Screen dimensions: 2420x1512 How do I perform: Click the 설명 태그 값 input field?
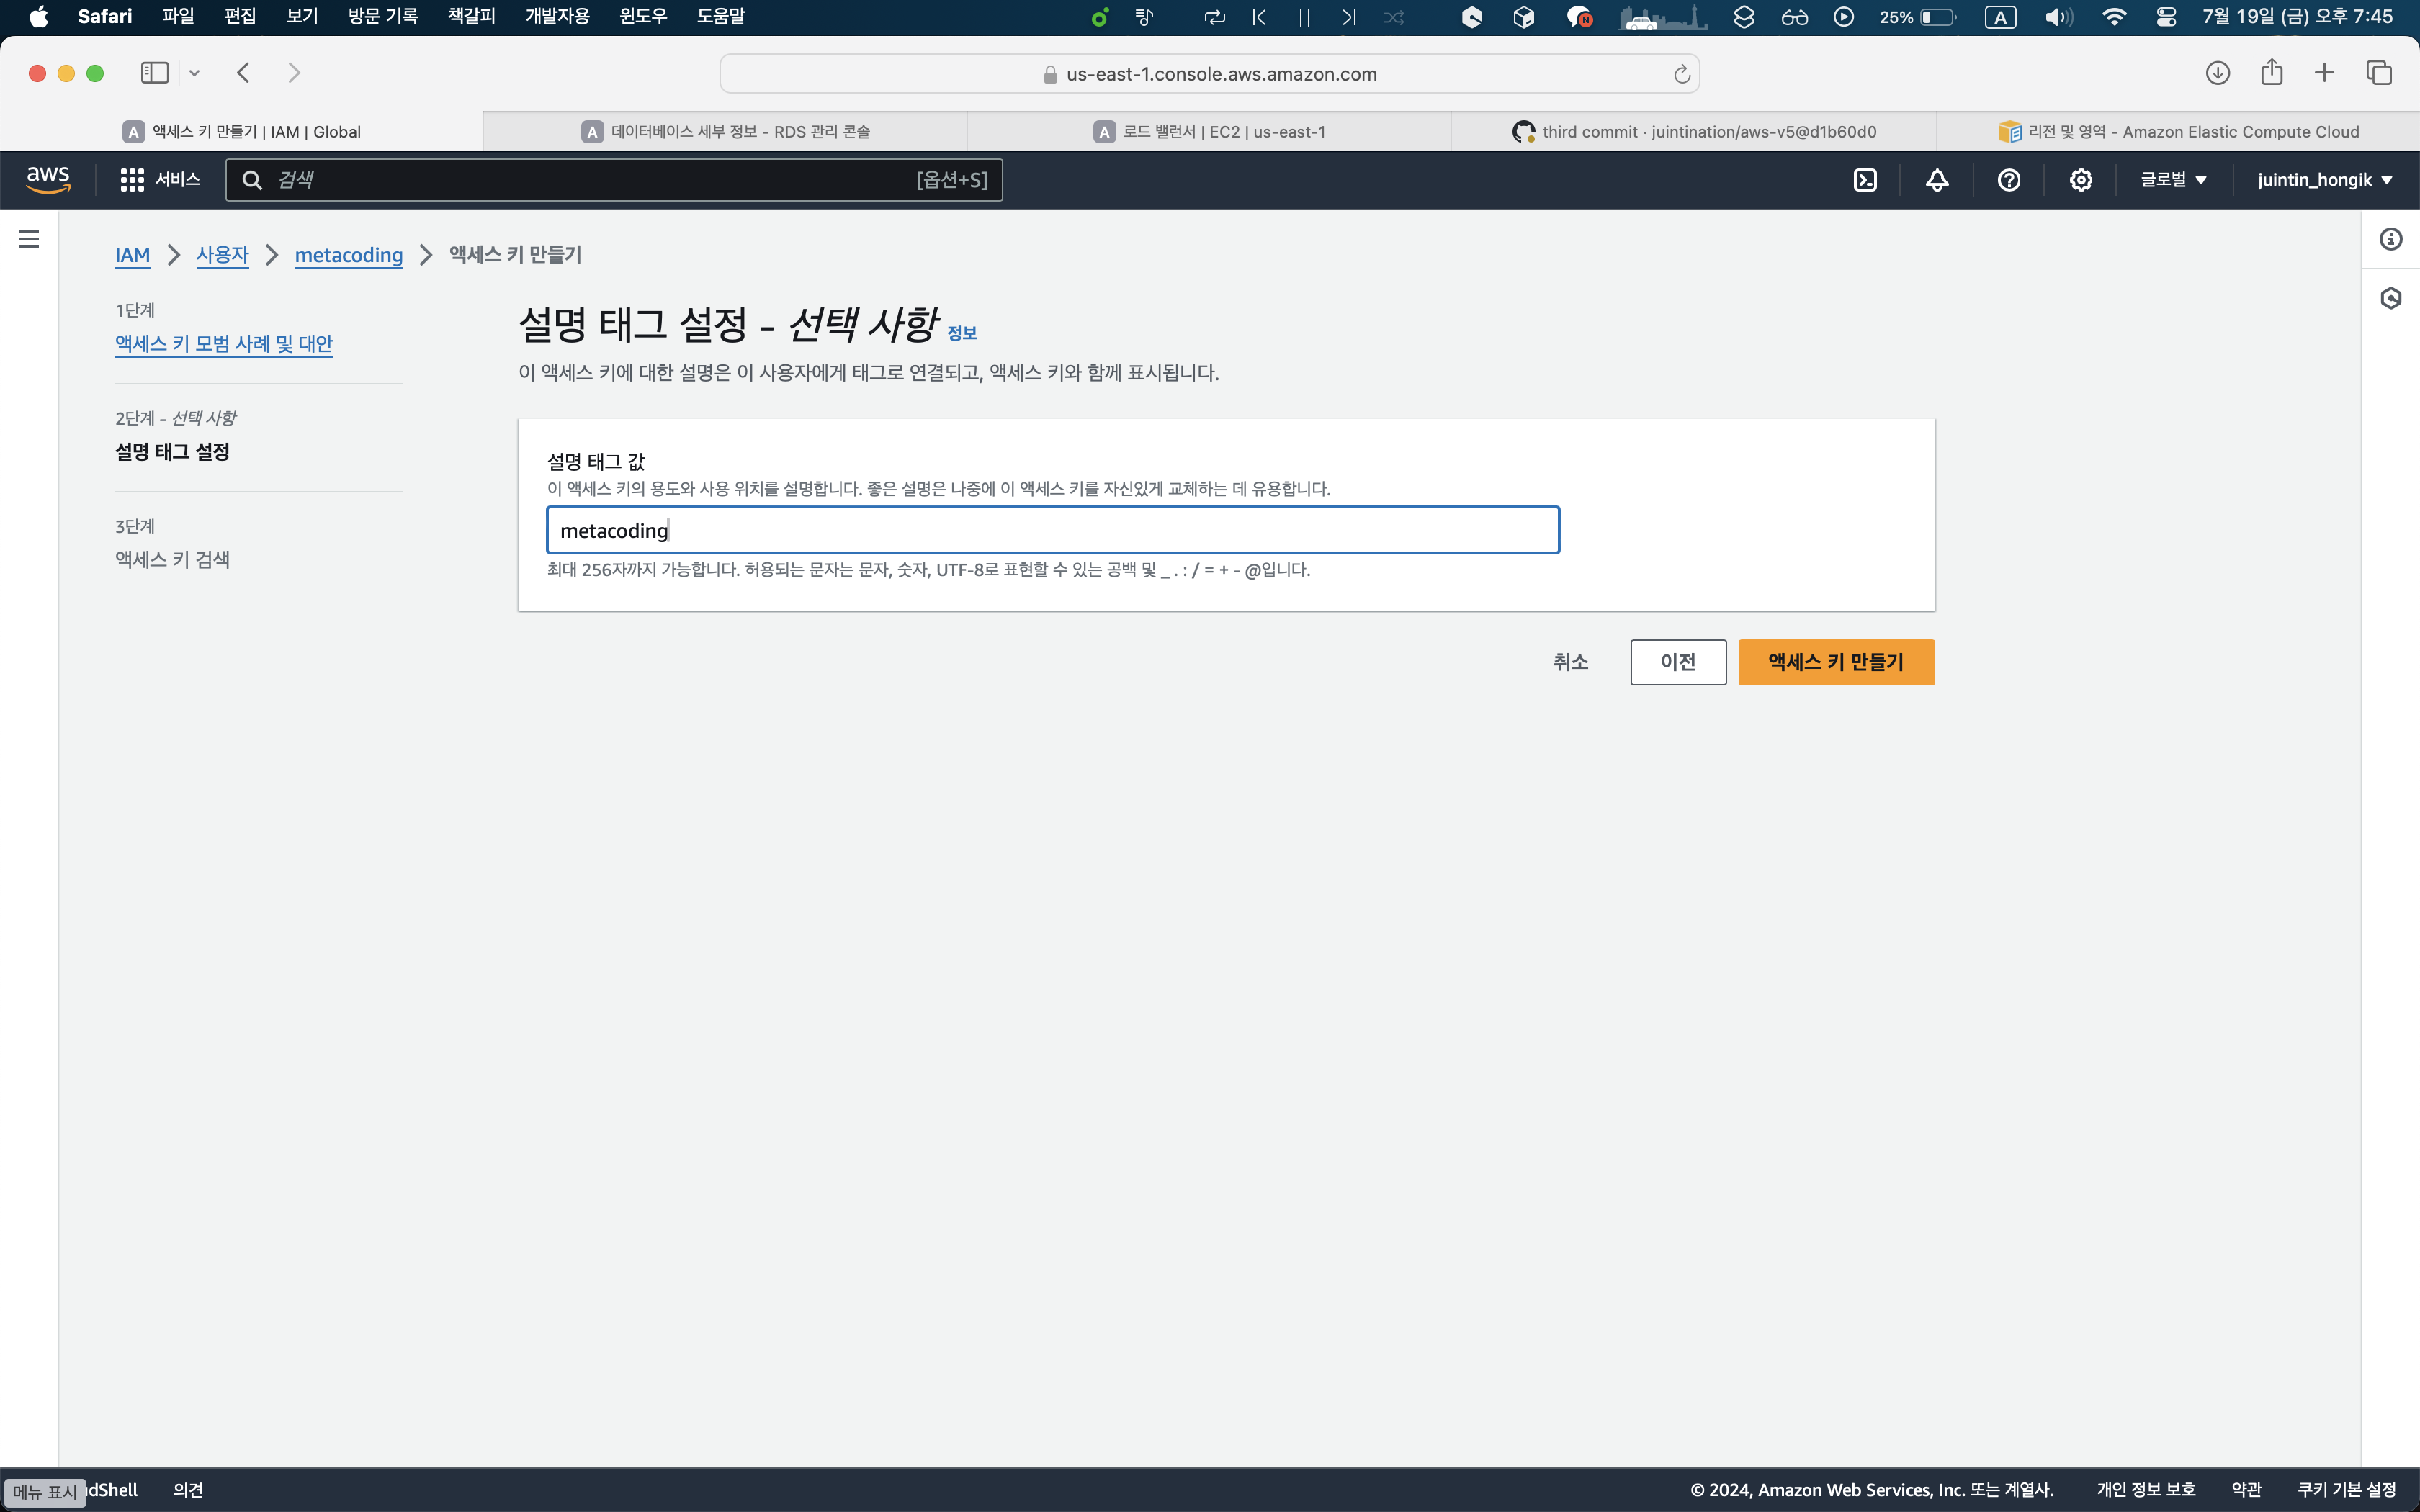tap(1052, 530)
